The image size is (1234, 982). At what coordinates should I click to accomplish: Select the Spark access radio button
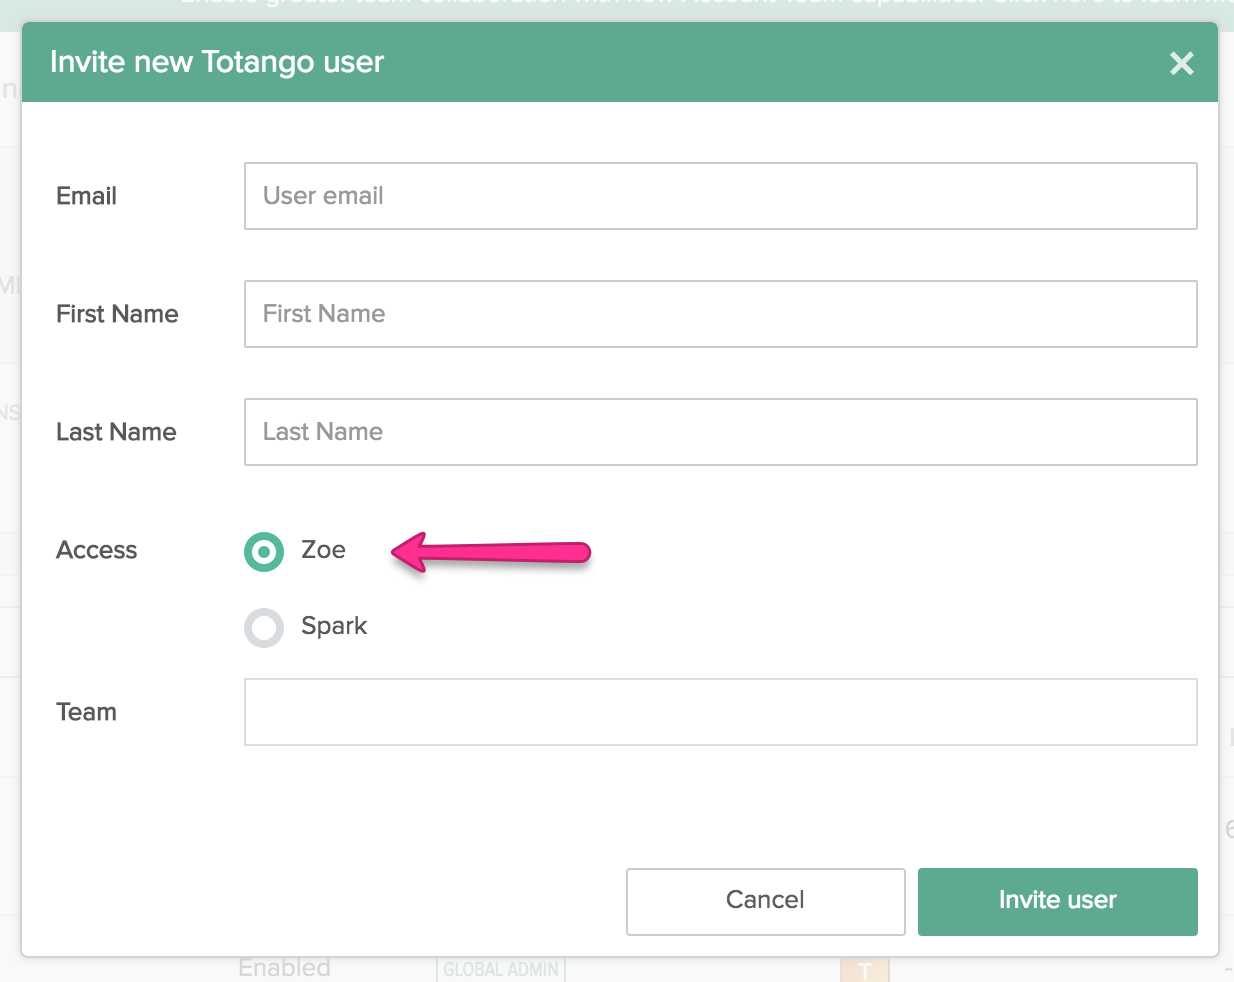(x=264, y=628)
